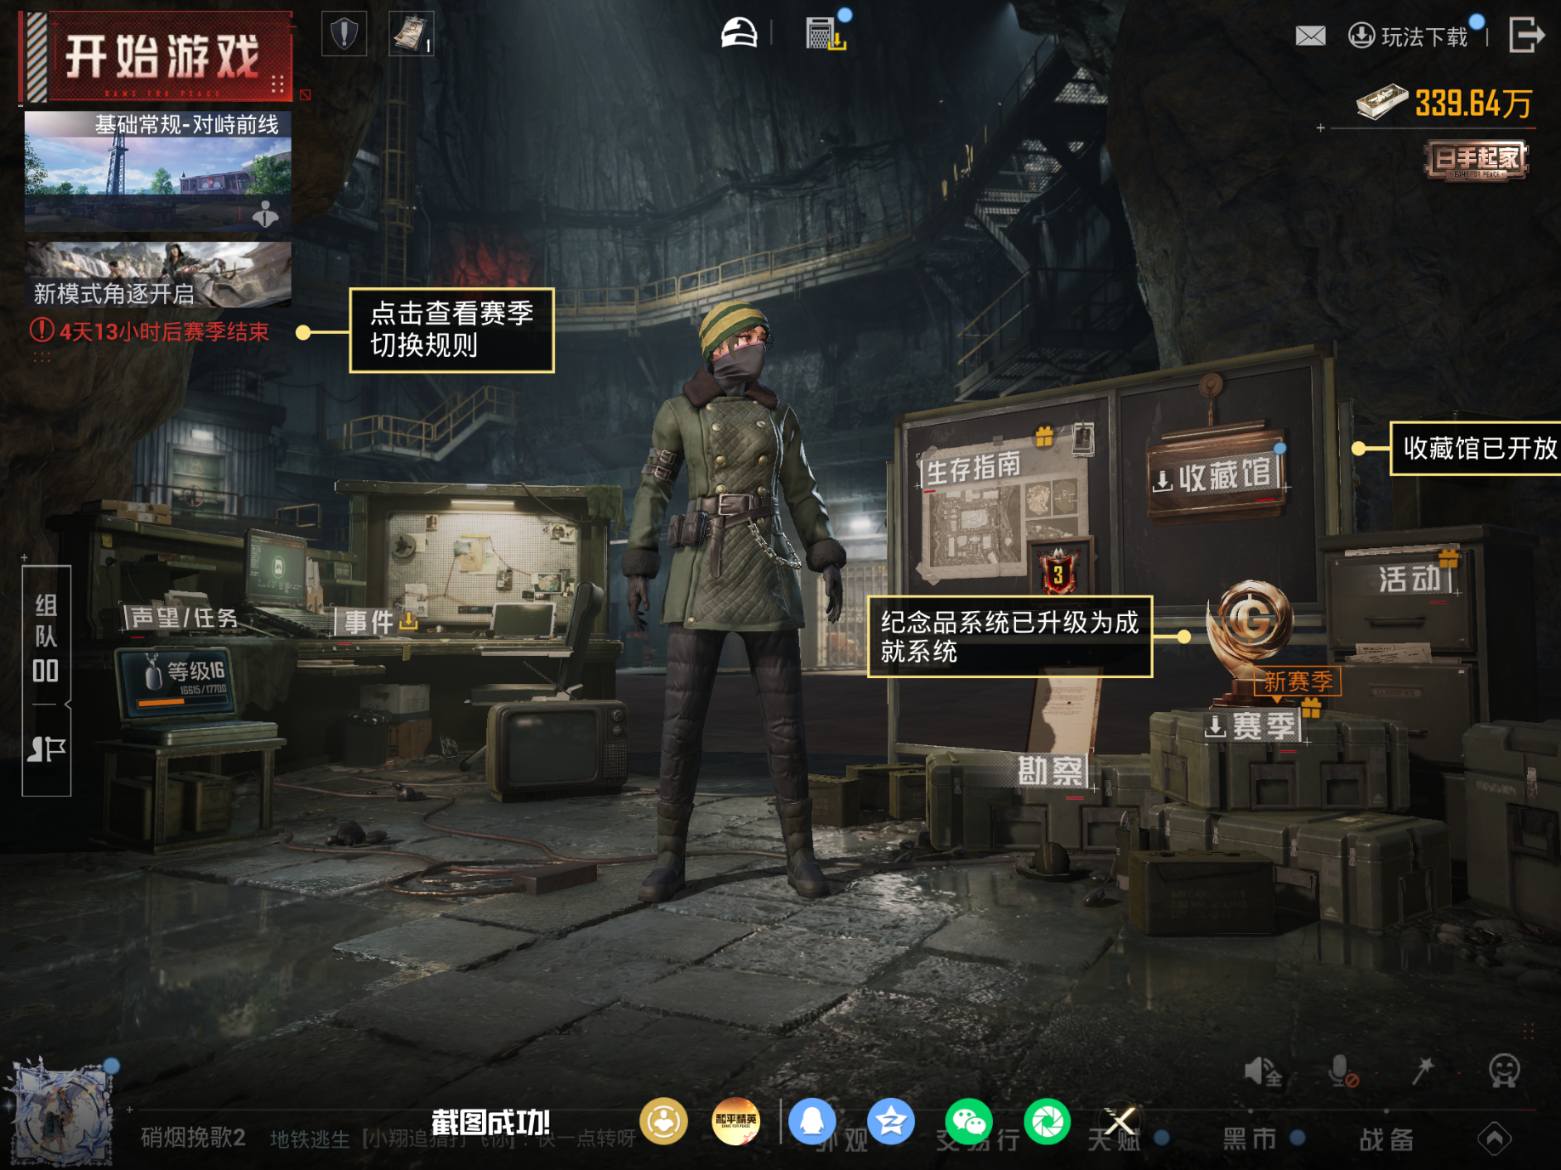
Task: Click the 收藏馆已开放 tooltip
Action: pyautogui.click(x=1476, y=448)
